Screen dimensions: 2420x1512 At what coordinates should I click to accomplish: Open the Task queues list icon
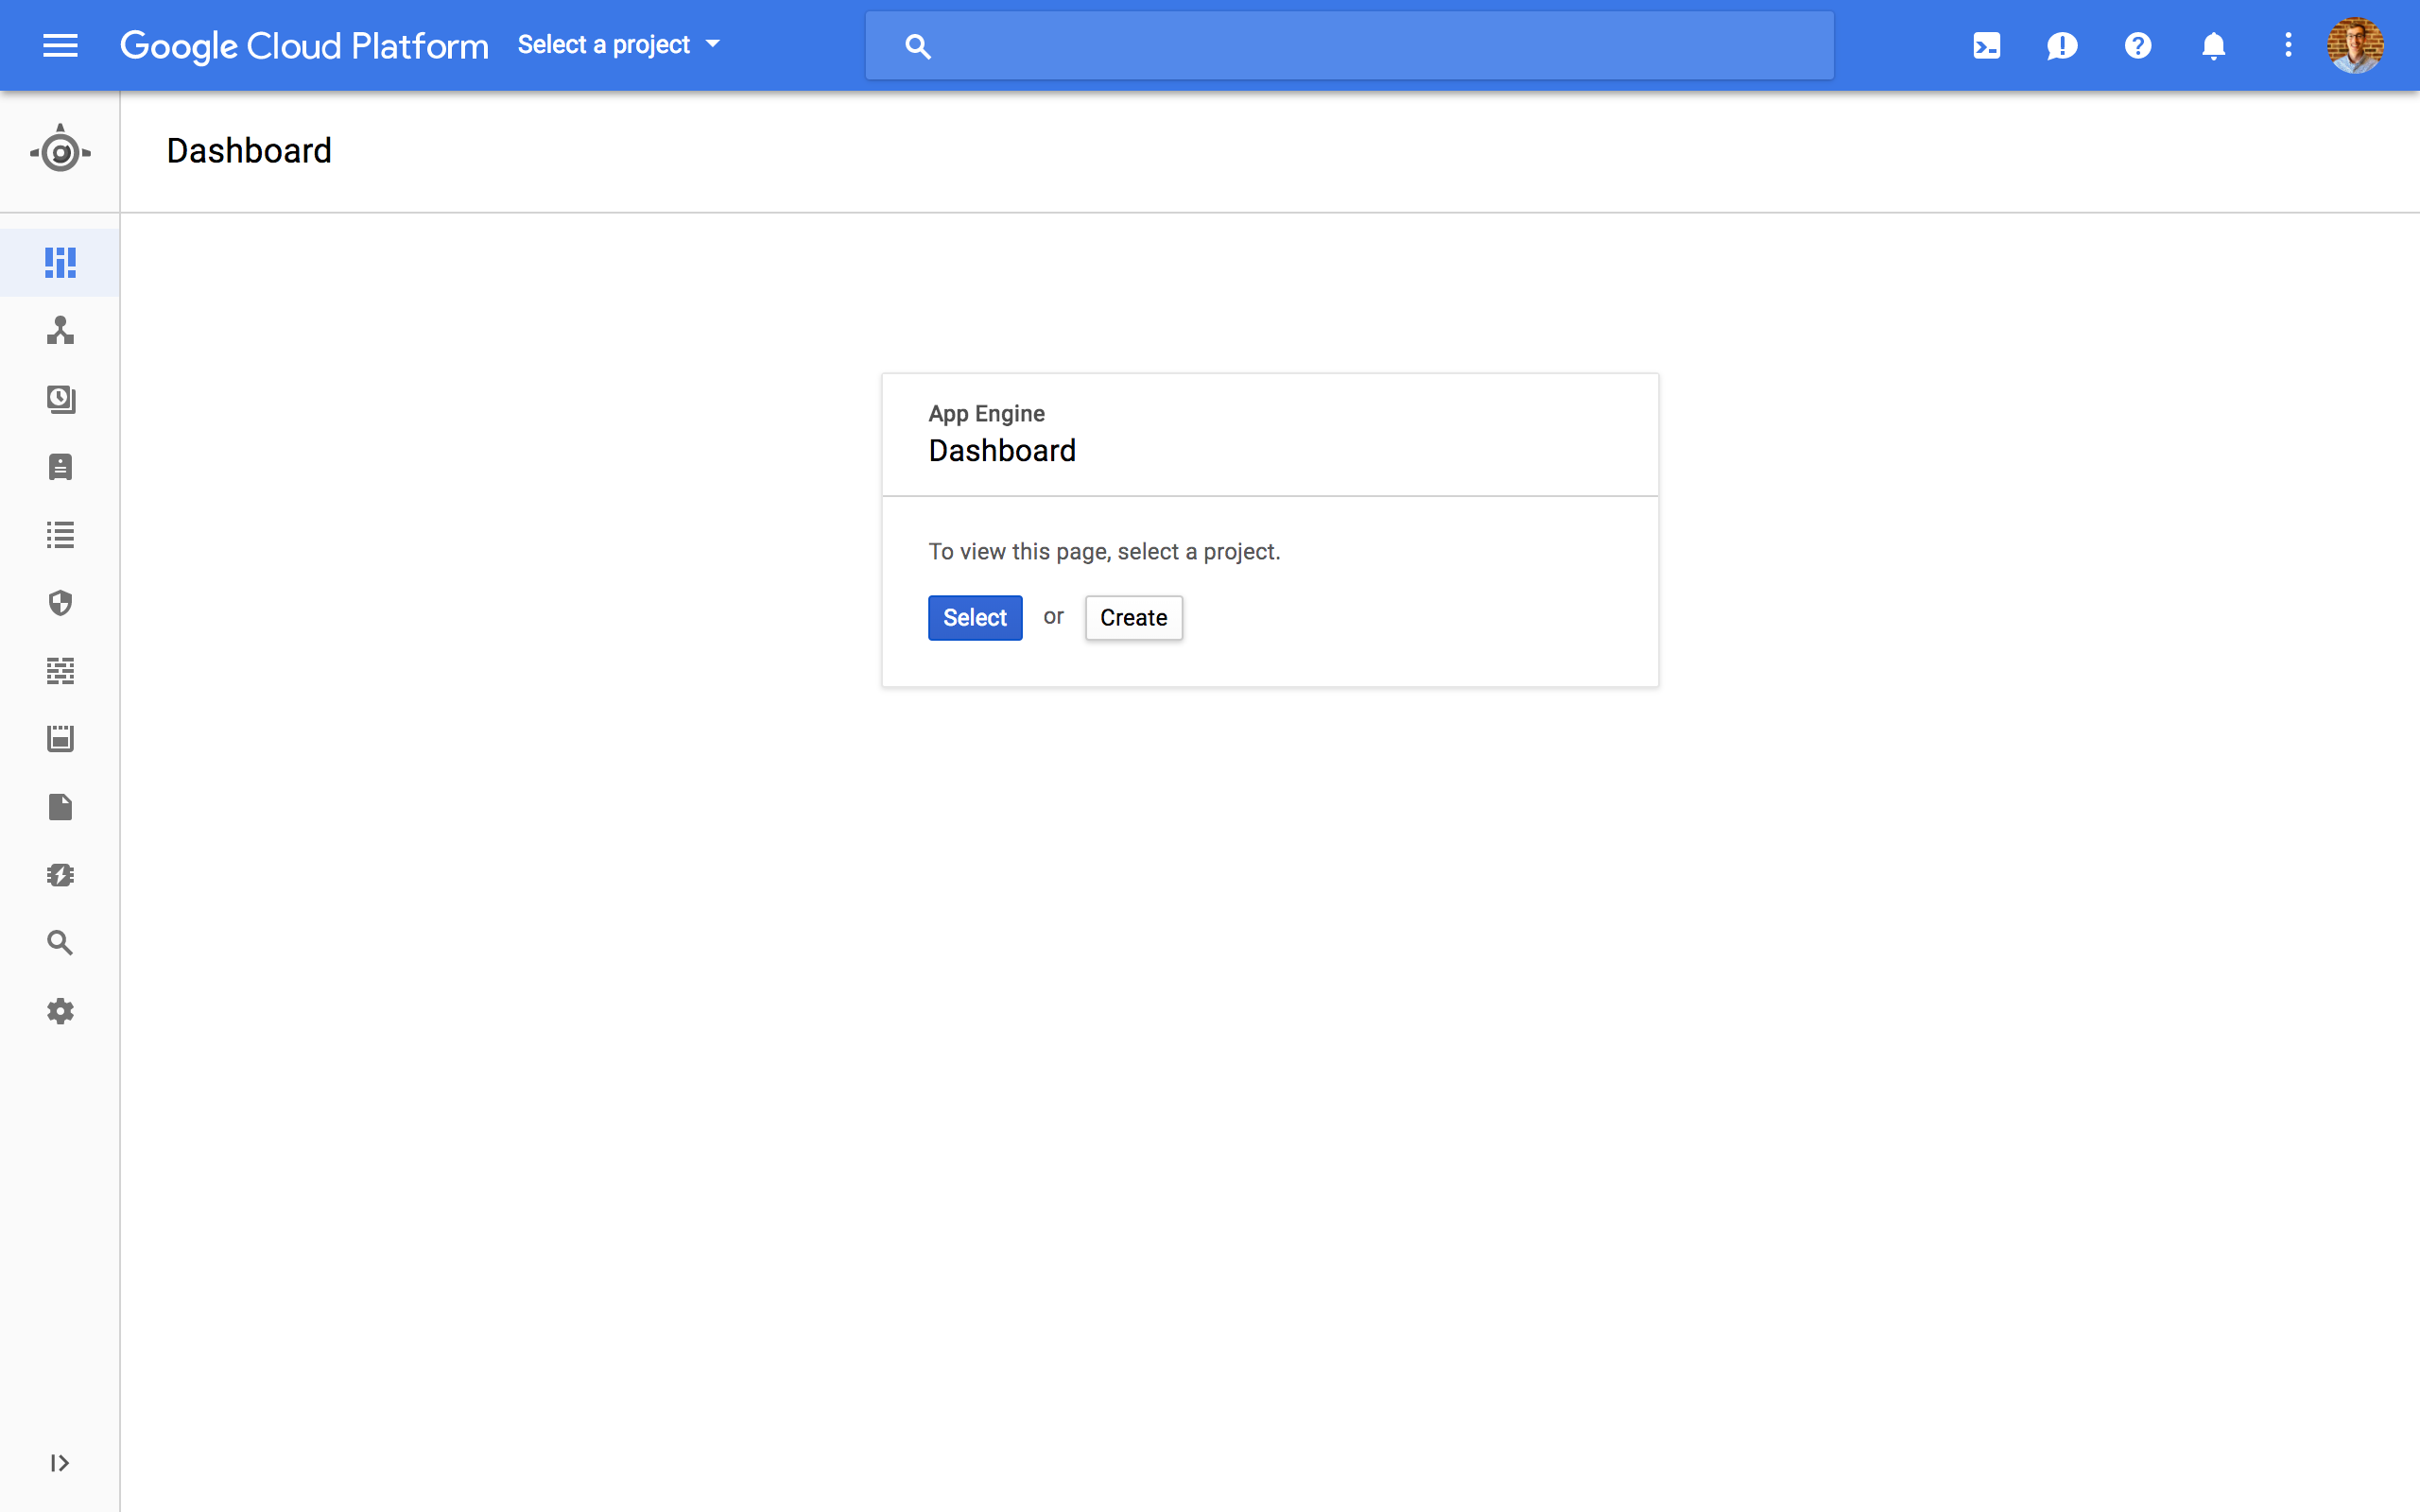(60, 535)
